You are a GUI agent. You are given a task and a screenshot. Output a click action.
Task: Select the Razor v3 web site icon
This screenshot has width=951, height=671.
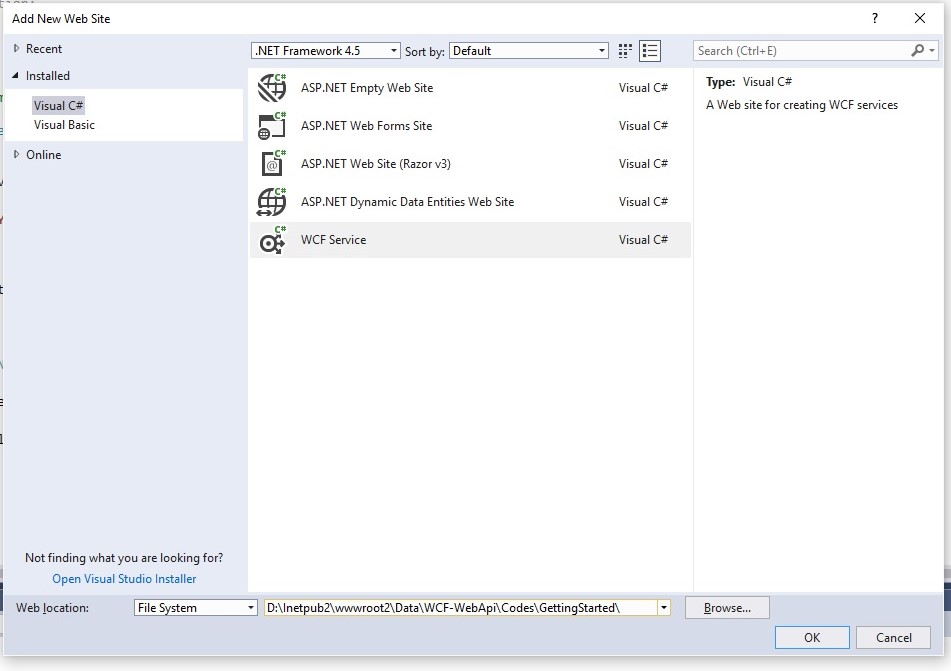click(272, 164)
